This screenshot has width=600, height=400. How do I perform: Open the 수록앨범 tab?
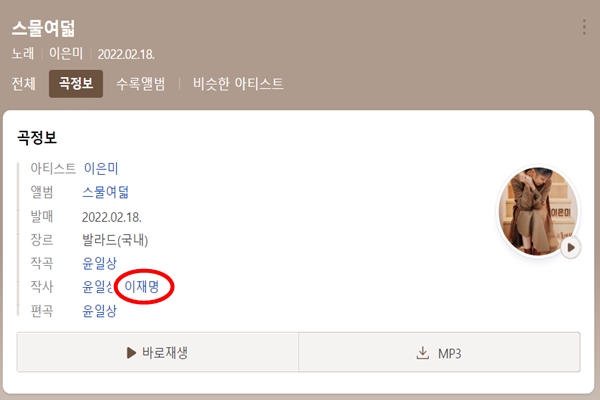[140, 84]
